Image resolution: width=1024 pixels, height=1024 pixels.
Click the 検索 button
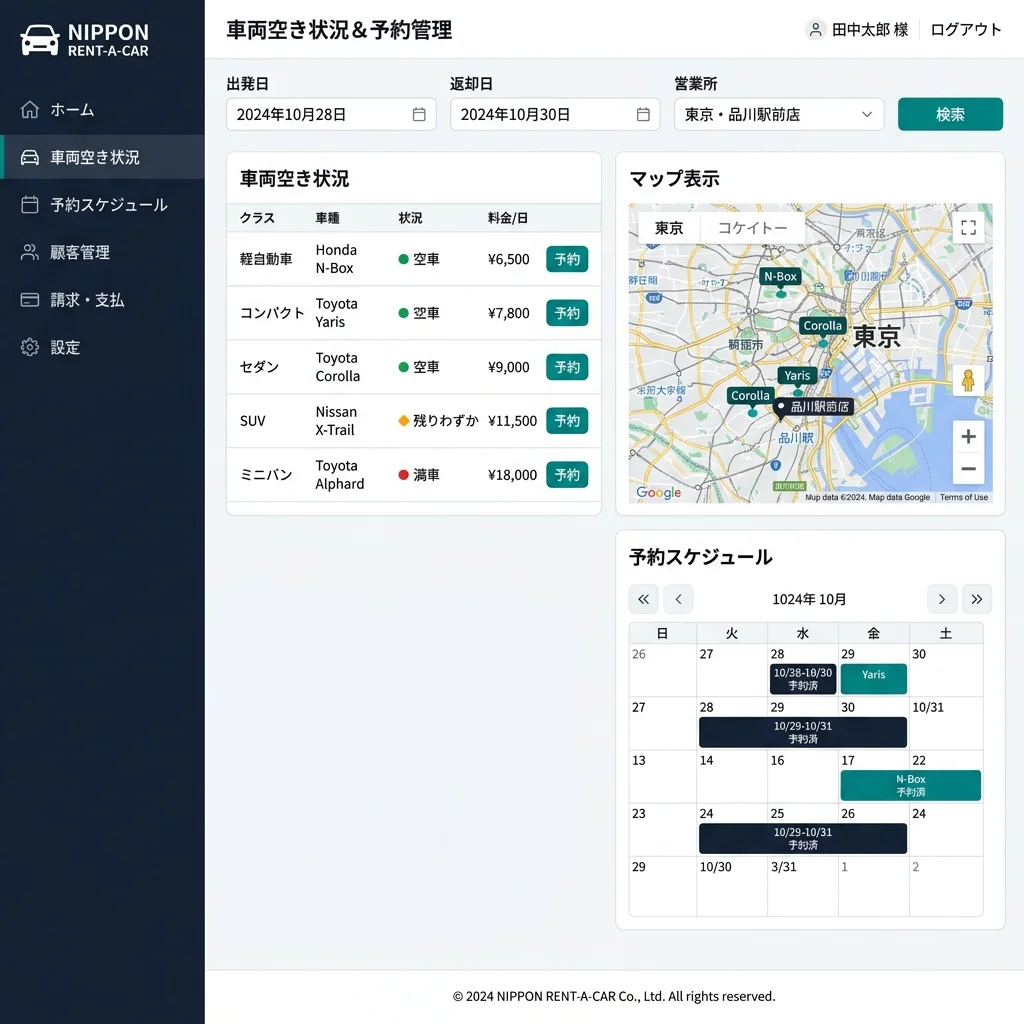pyautogui.click(x=950, y=114)
